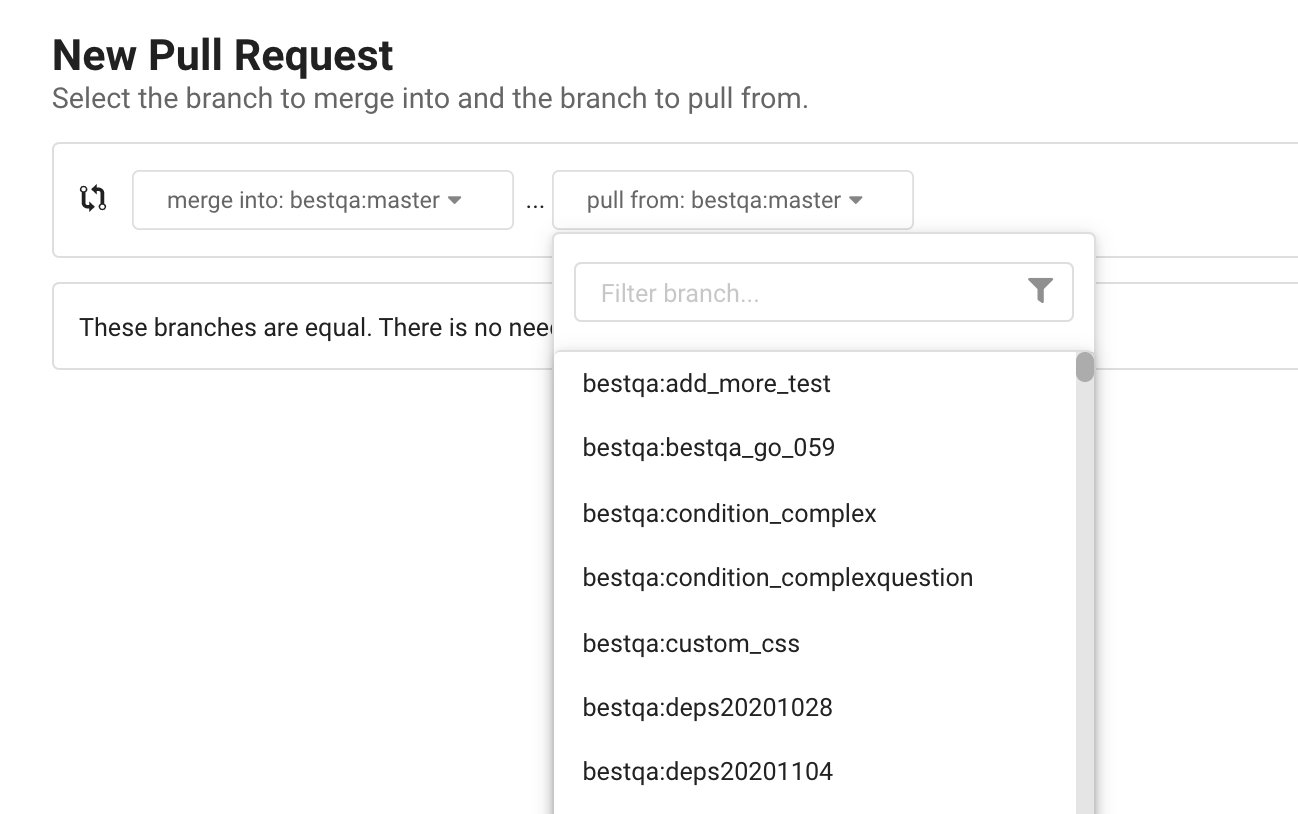Click the branch swap compare icon

[x=93, y=199]
